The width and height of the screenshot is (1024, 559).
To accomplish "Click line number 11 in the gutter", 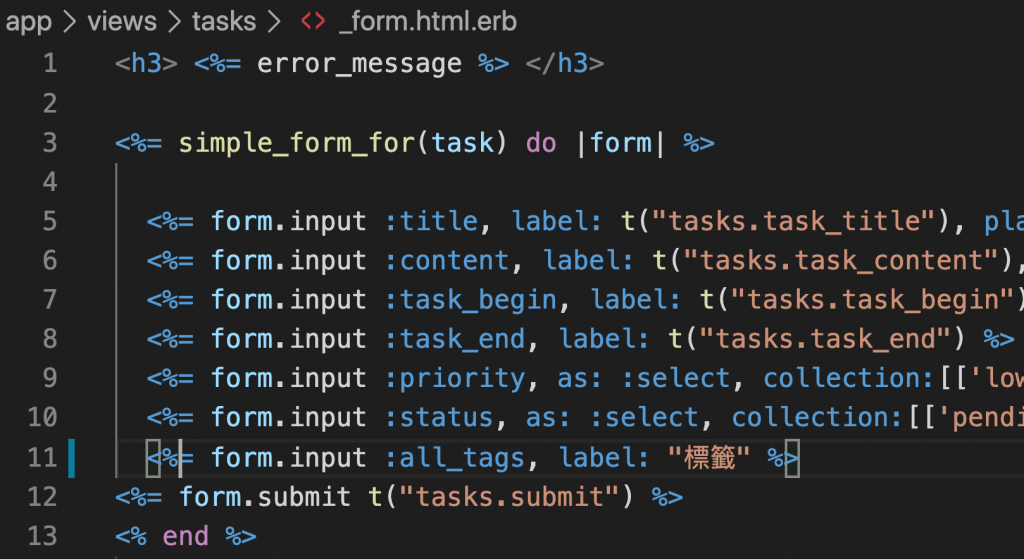I will point(42,458).
